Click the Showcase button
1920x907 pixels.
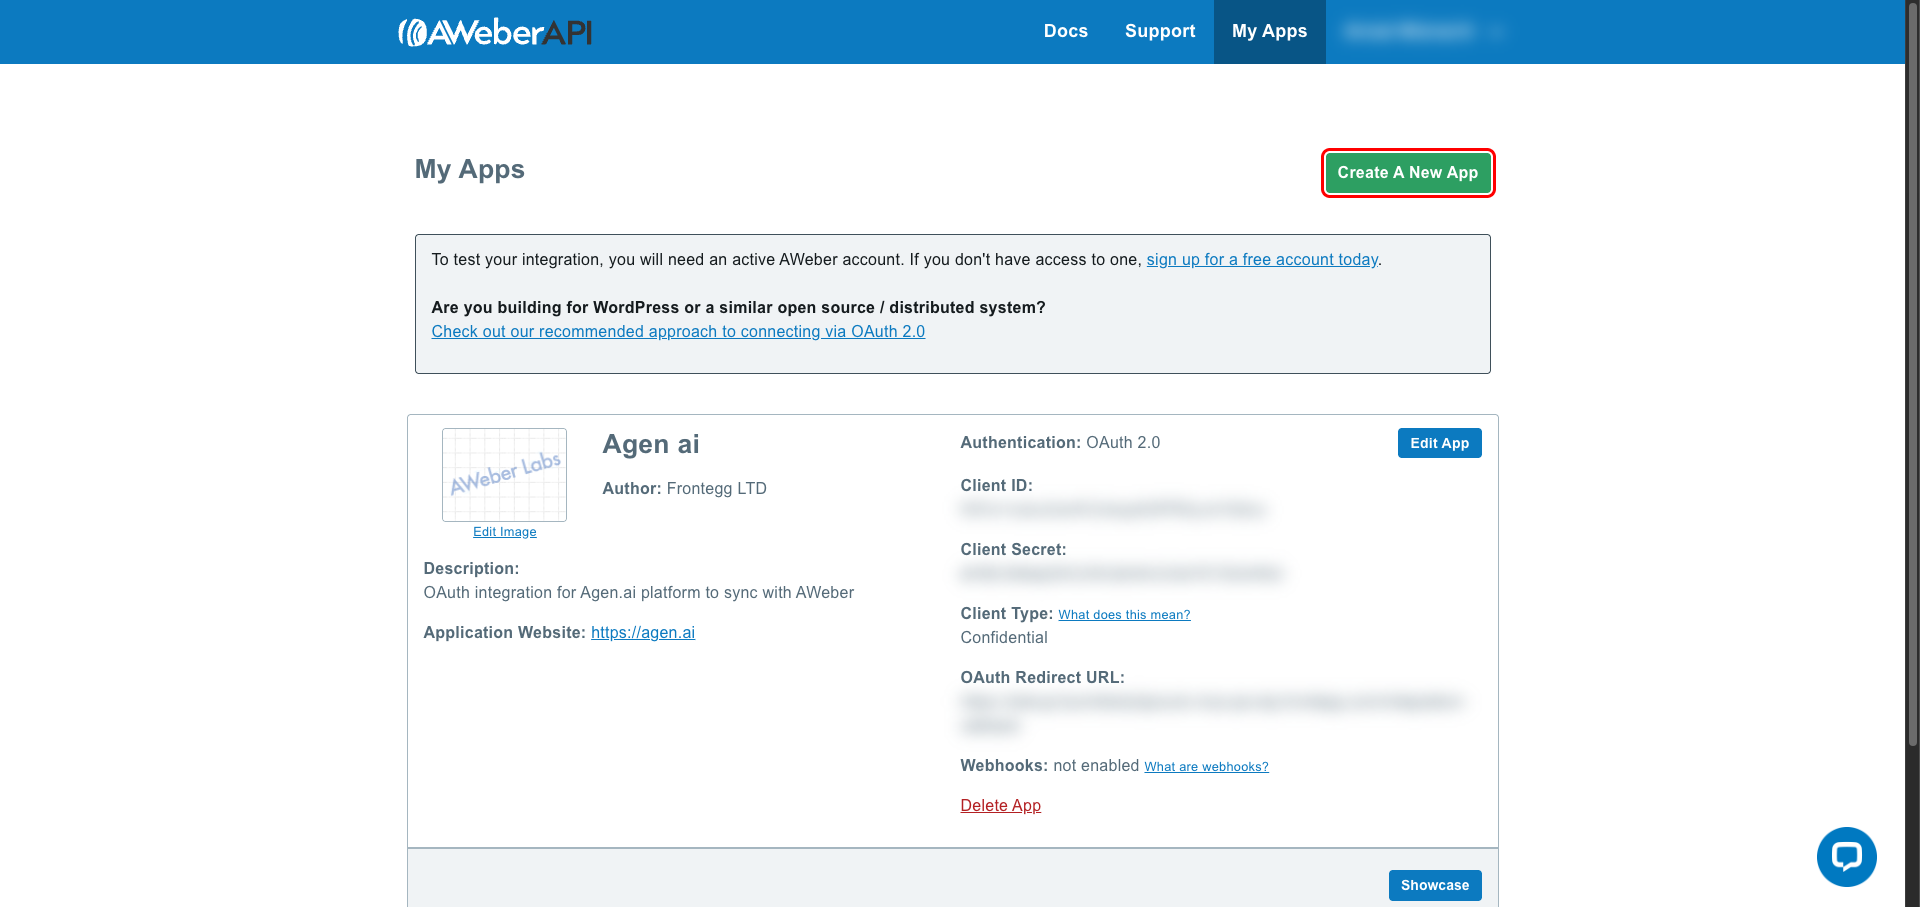[x=1434, y=885]
